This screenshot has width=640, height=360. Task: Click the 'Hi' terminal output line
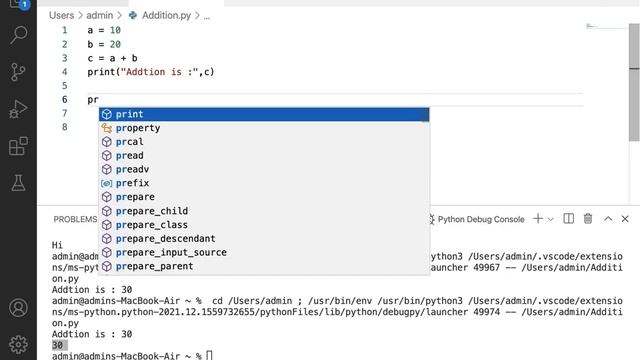[x=57, y=245]
